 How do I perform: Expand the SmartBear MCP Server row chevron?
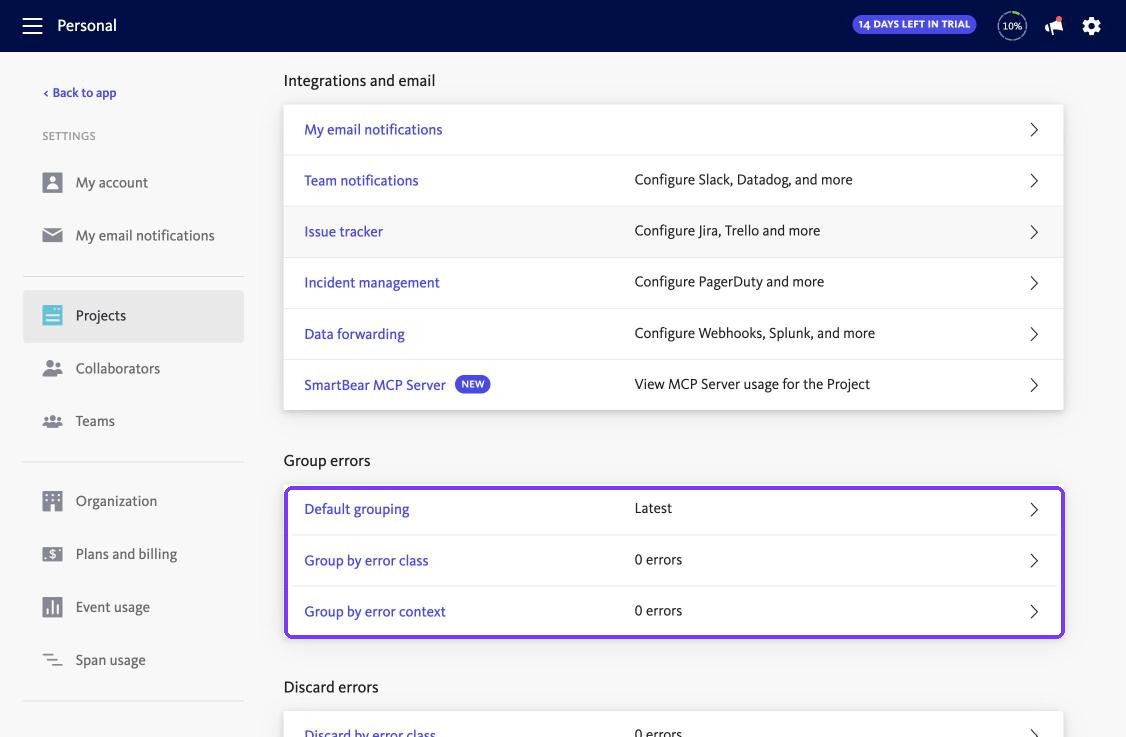(x=1034, y=385)
